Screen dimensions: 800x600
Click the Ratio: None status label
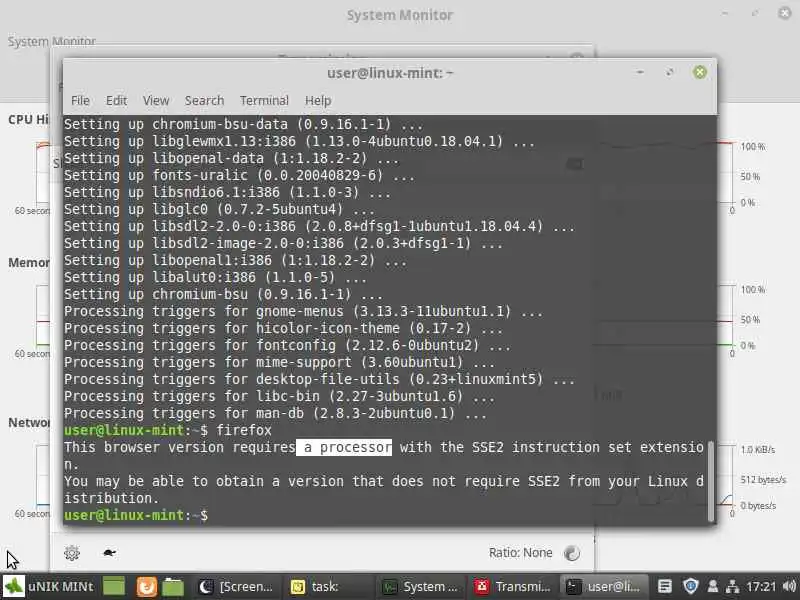point(520,553)
